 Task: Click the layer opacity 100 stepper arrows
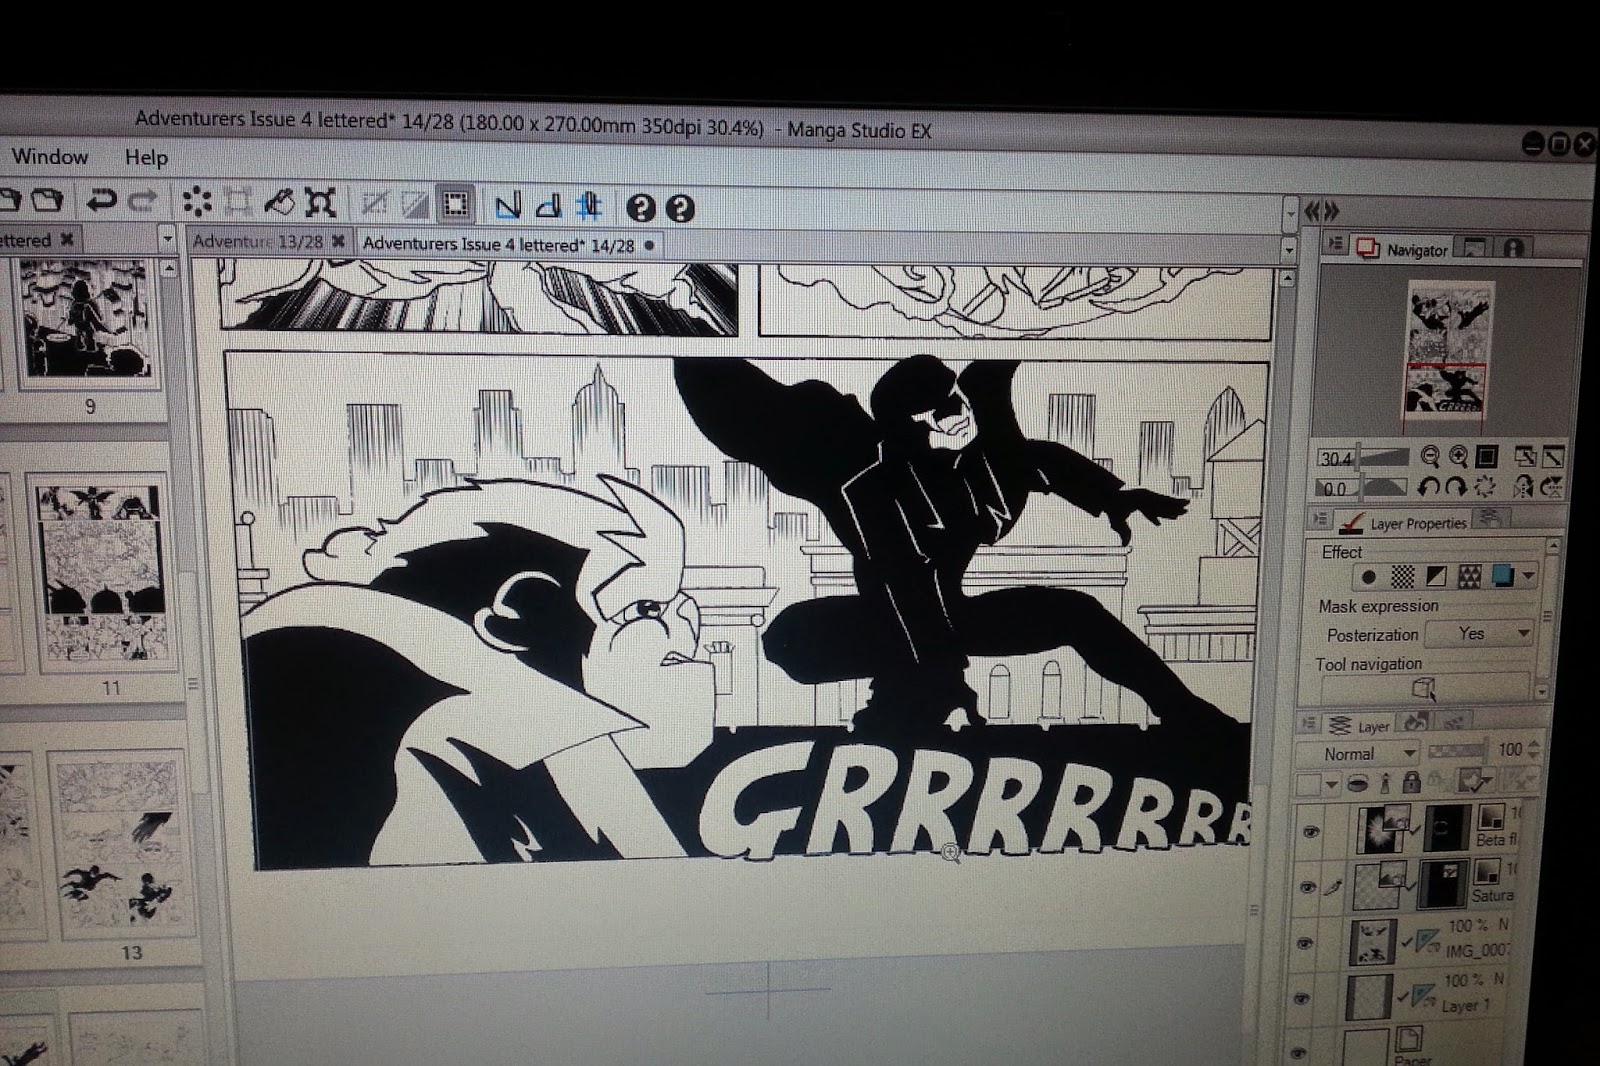[x=1535, y=750]
